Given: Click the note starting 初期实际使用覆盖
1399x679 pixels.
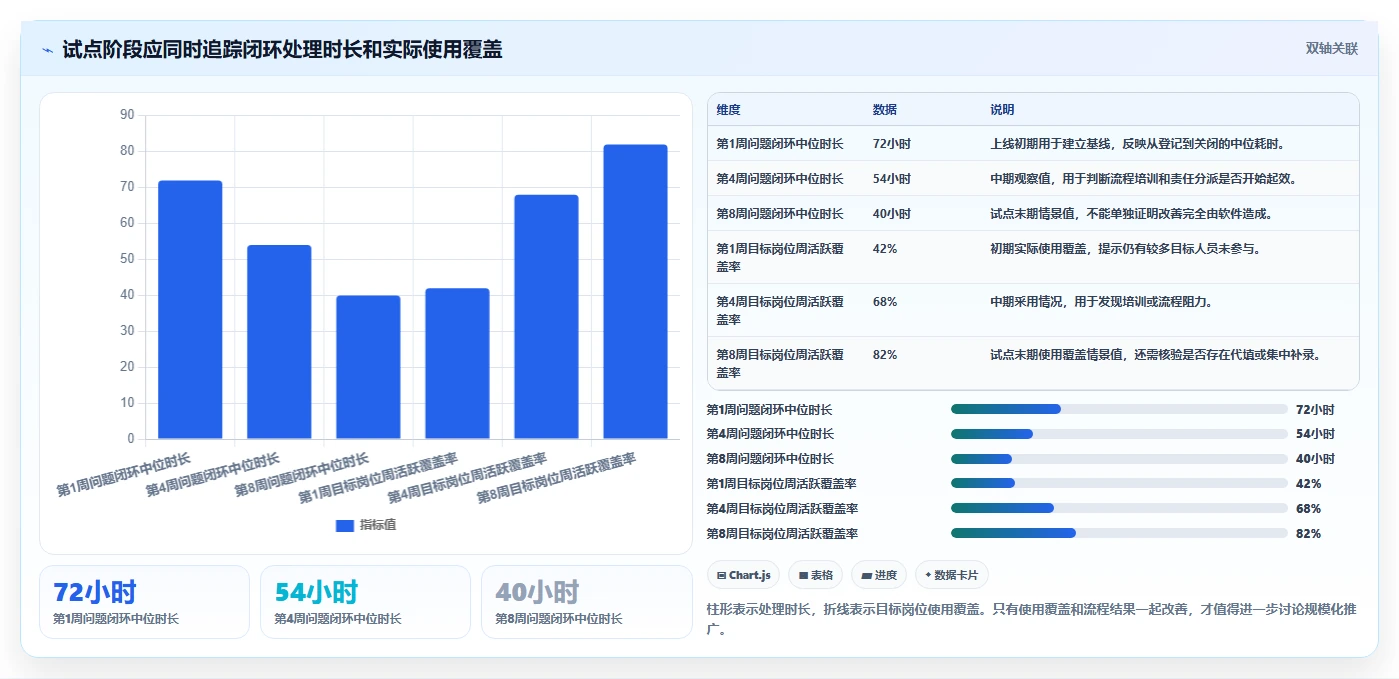Looking at the screenshot, I should pos(1126,249).
